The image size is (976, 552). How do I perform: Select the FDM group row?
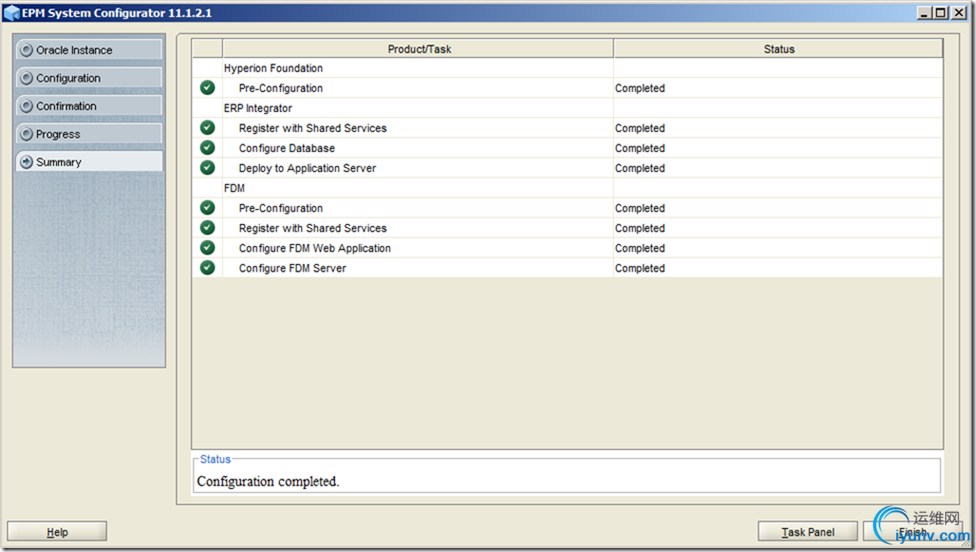coord(567,188)
